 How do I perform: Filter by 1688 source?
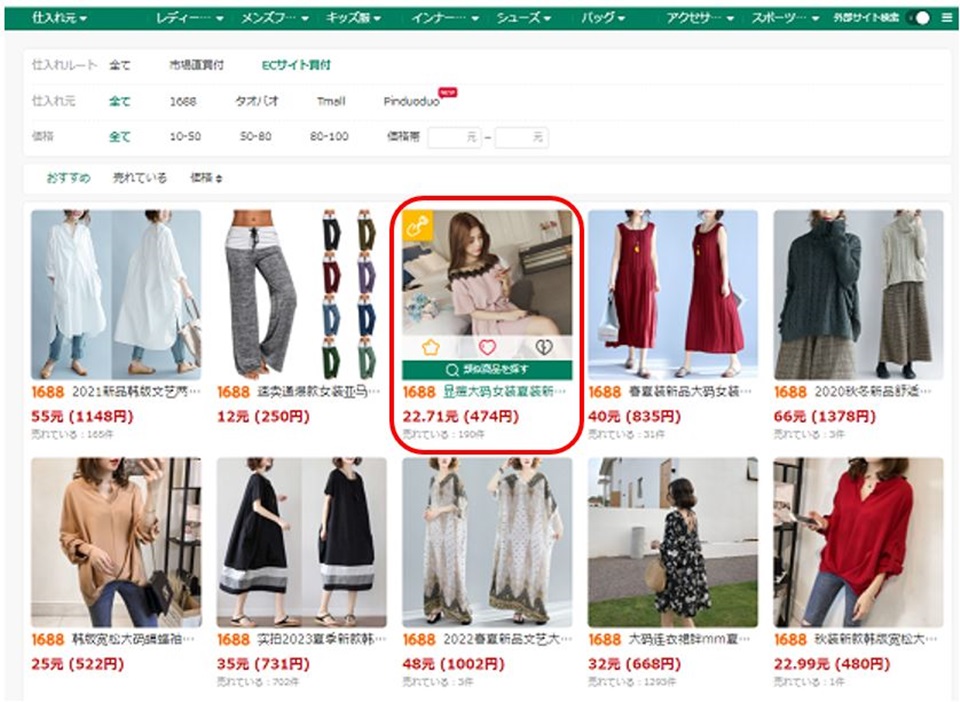(x=183, y=101)
